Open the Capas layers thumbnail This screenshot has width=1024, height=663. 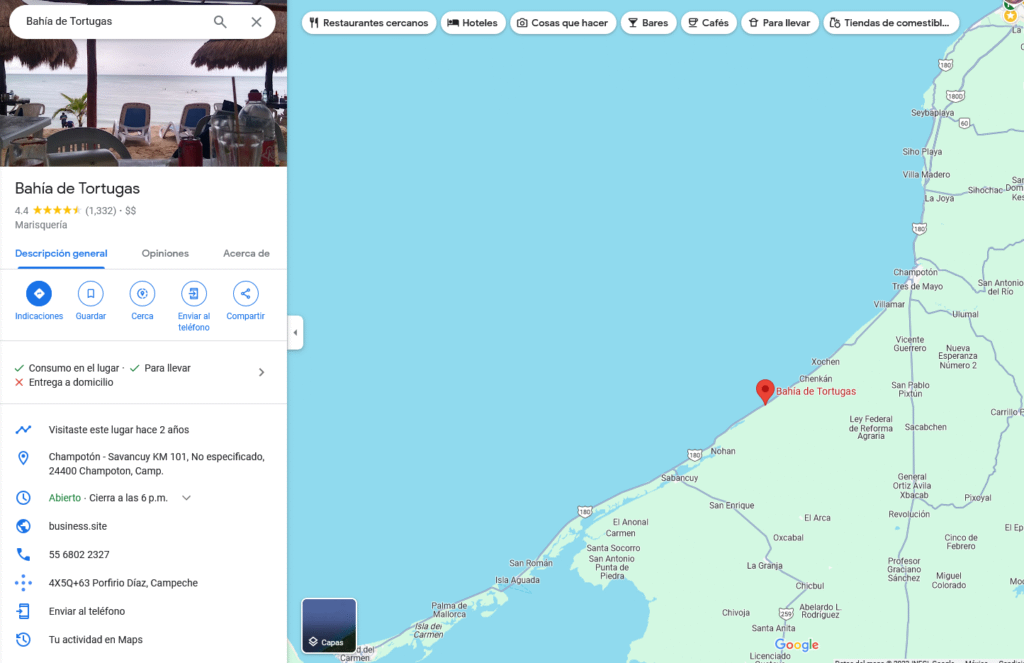click(329, 625)
